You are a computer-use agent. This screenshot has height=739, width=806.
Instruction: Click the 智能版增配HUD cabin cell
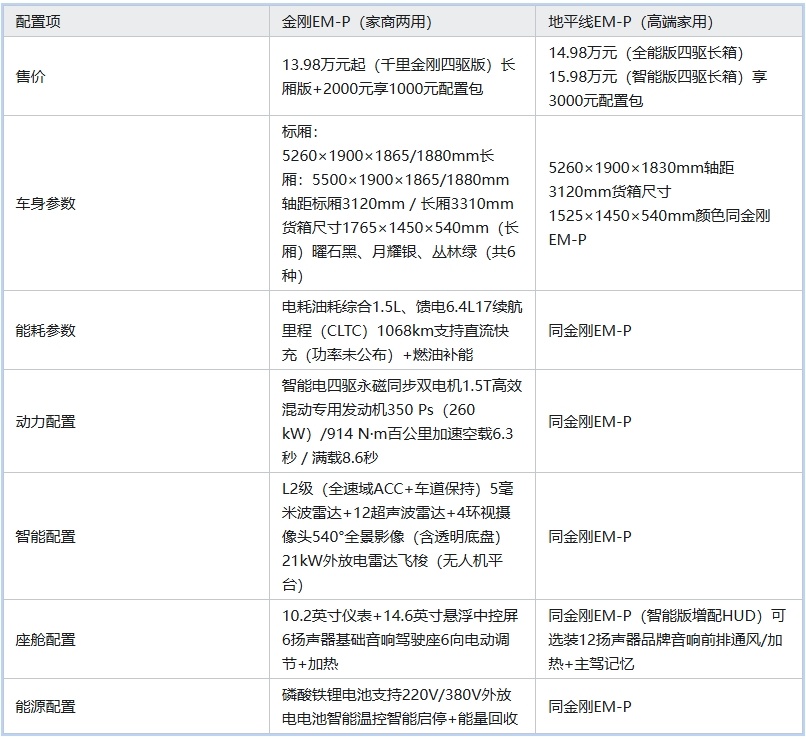(667, 640)
